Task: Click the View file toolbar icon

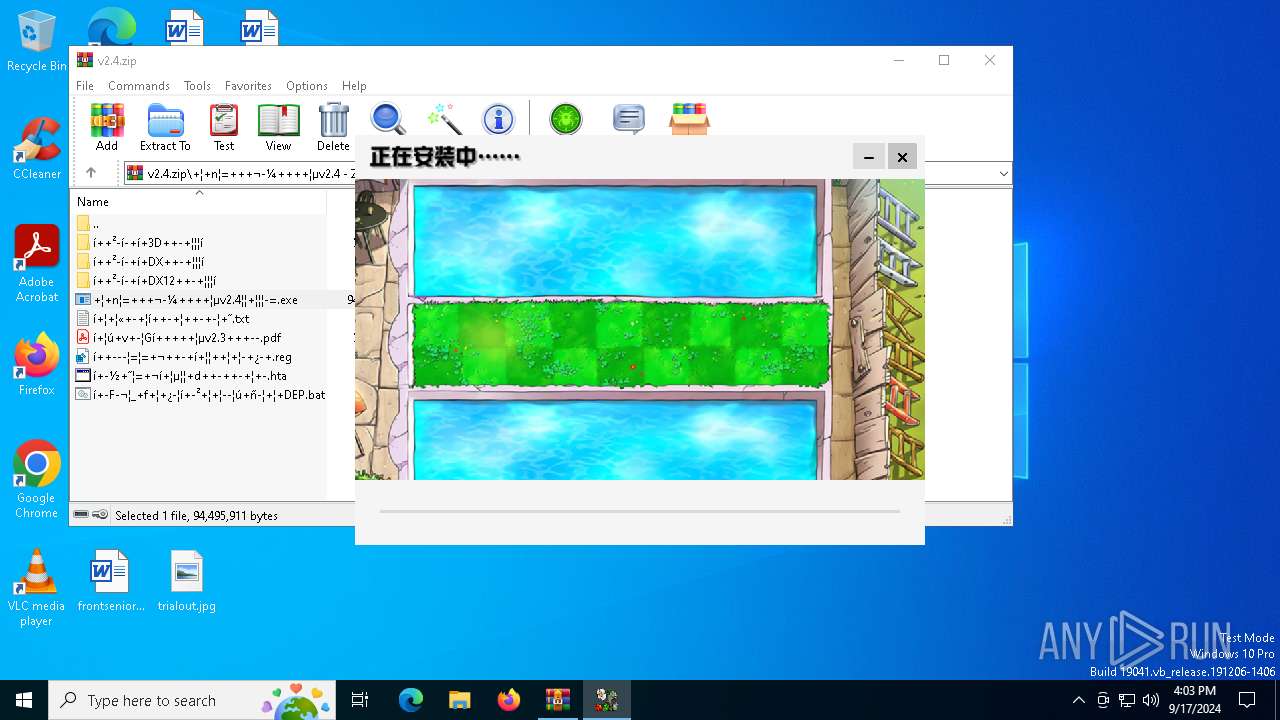Action: 278,126
